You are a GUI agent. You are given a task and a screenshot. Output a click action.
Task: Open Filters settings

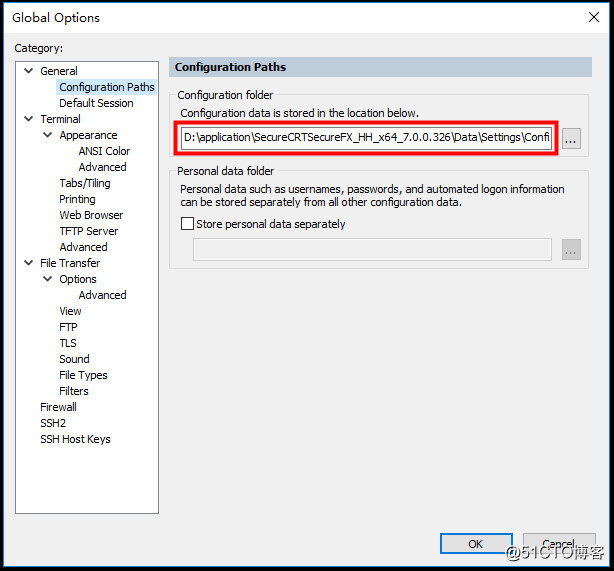(x=74, y=391)
